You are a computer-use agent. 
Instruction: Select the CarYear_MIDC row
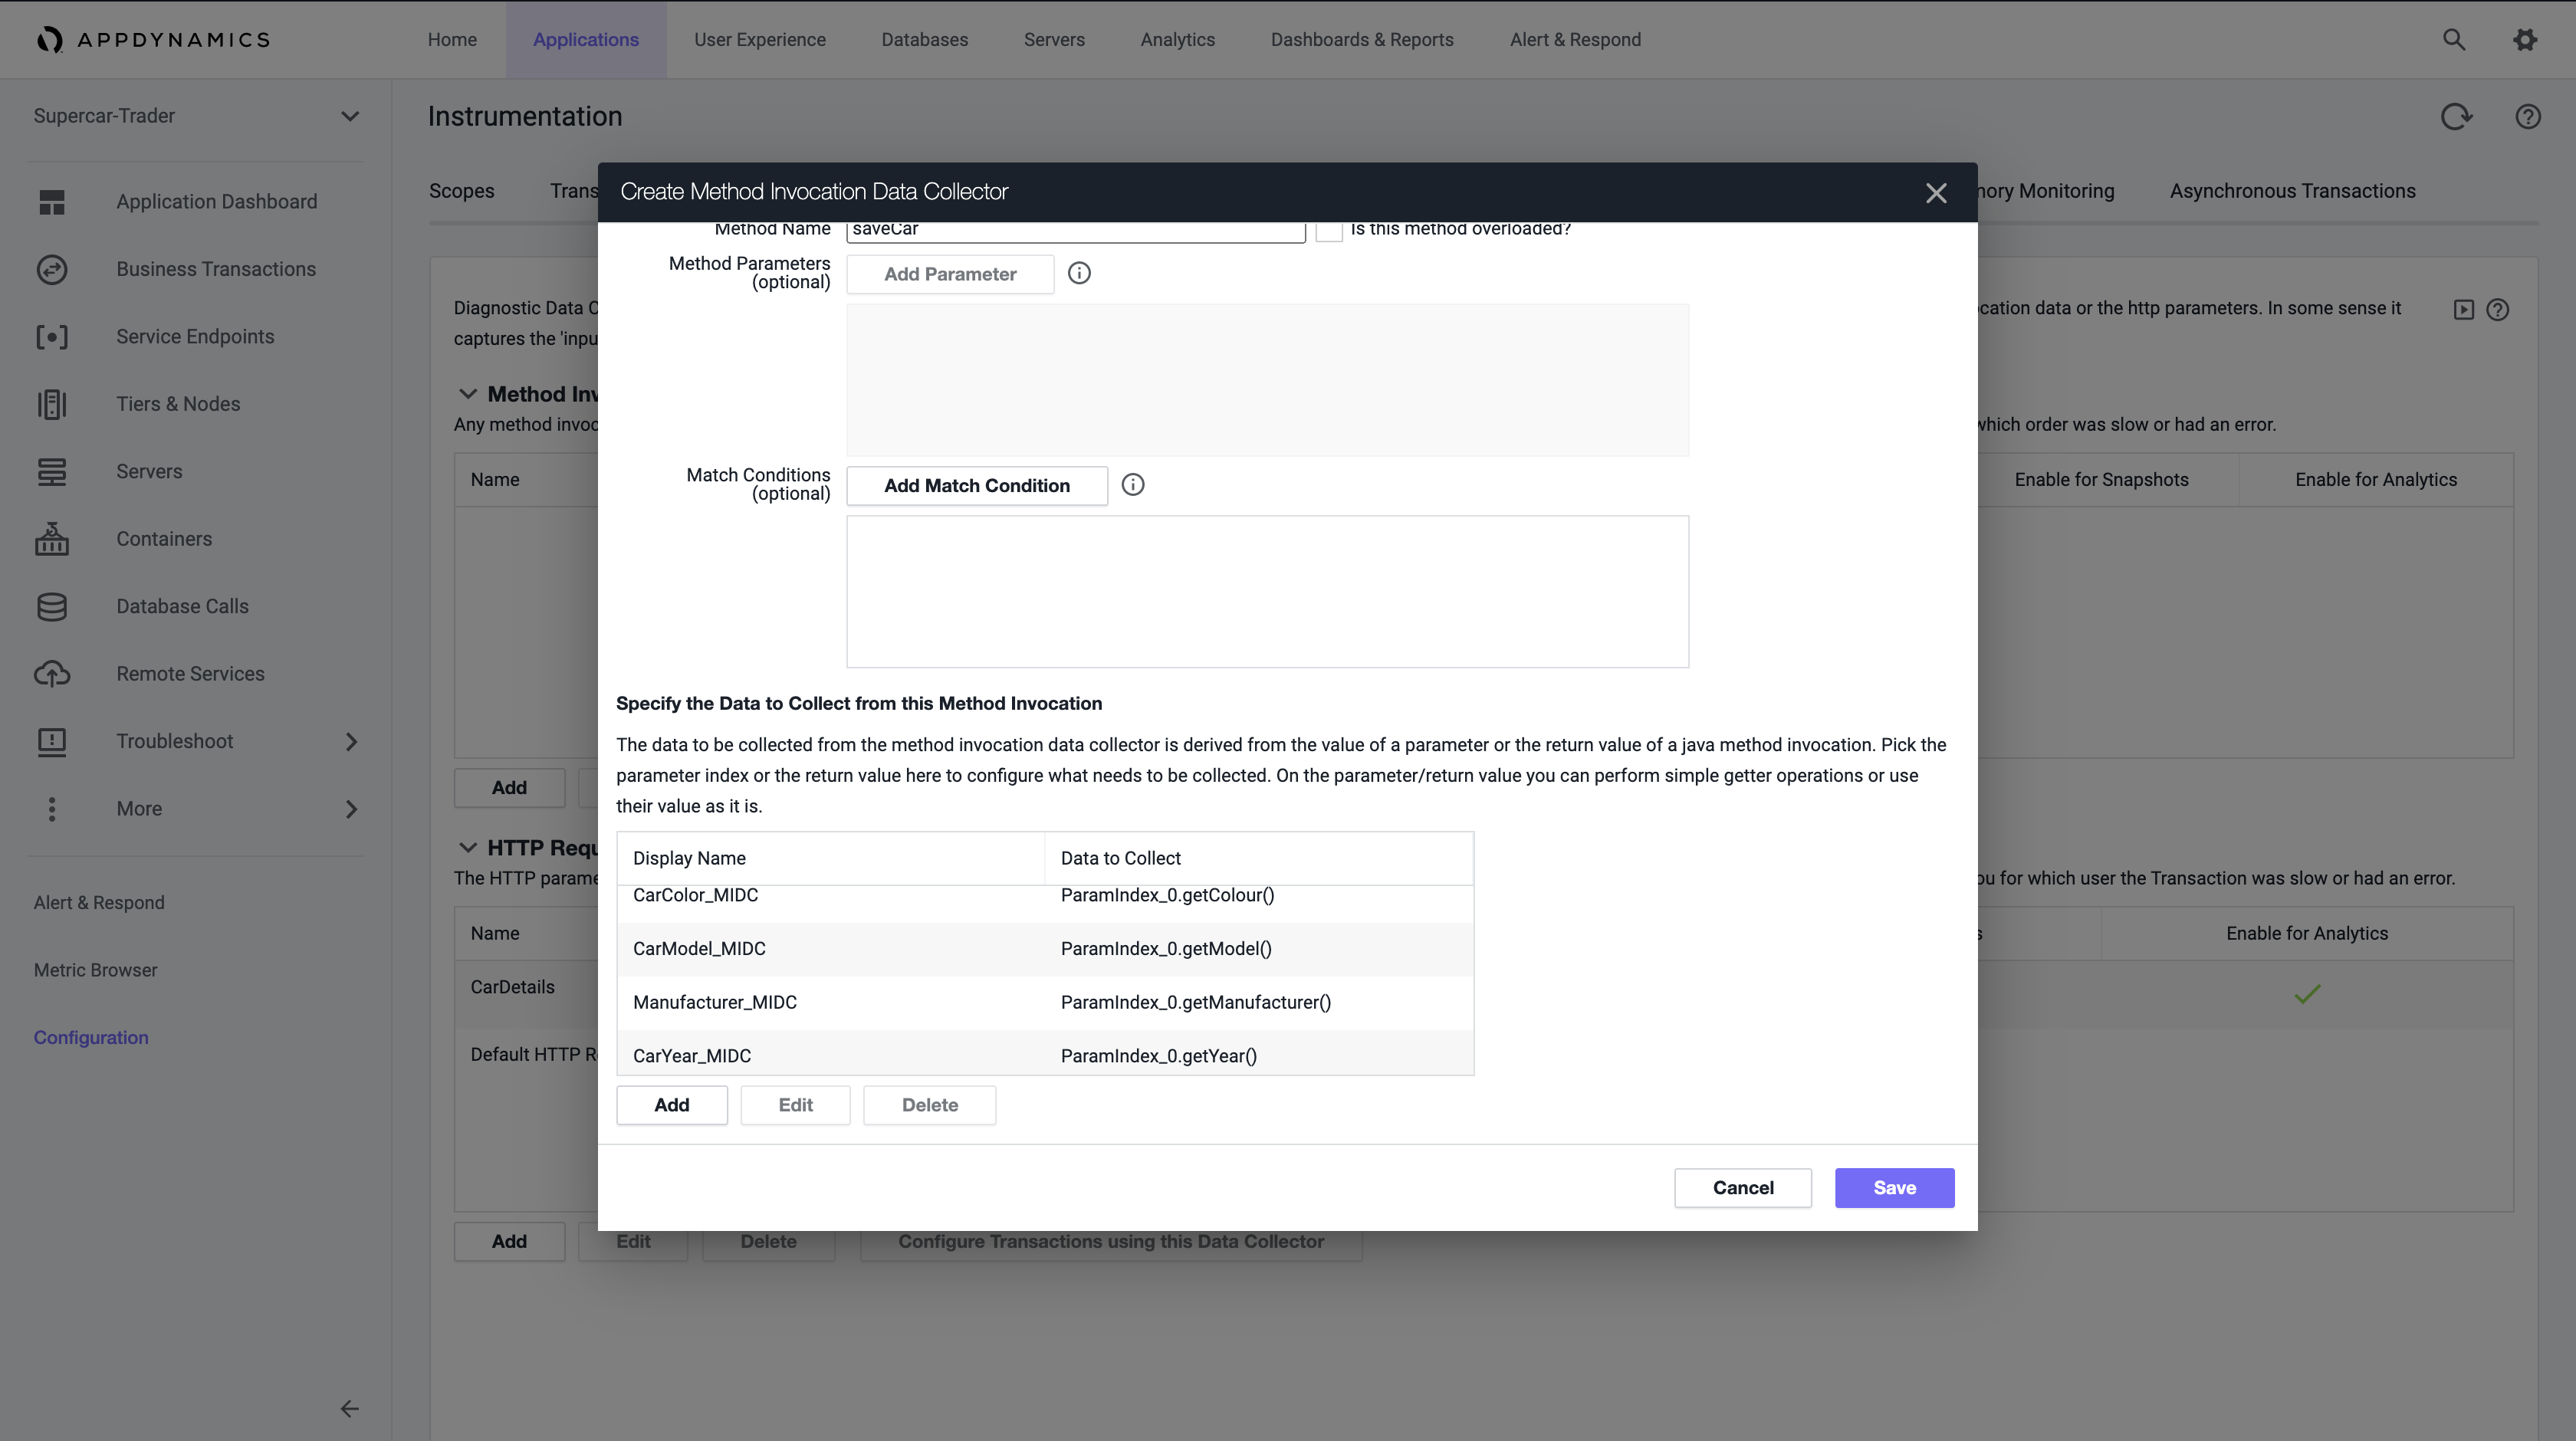1045,1054
